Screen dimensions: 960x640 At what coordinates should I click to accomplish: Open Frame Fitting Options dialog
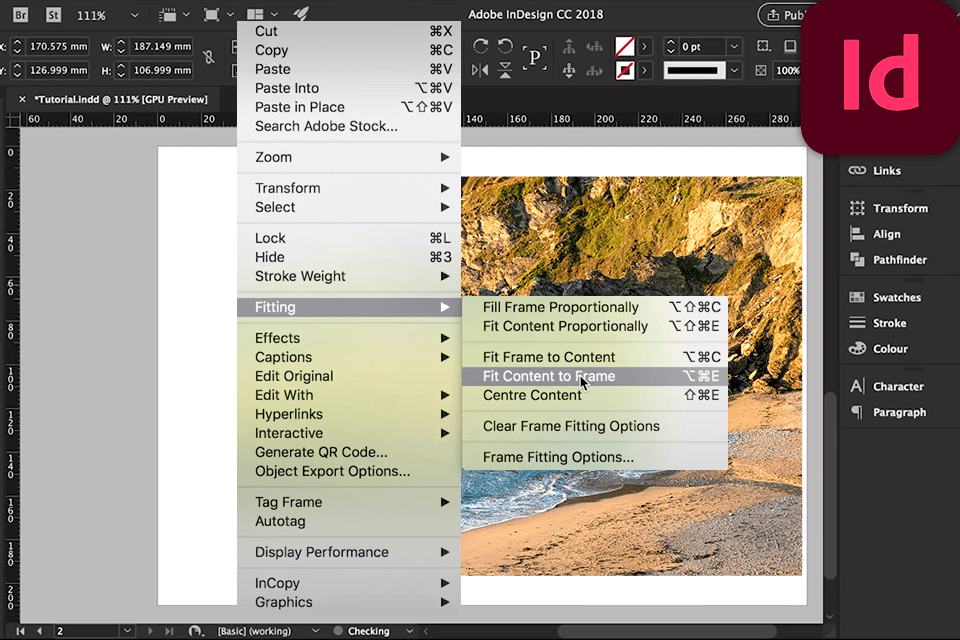pyautogui.click(x=558, y=457)
